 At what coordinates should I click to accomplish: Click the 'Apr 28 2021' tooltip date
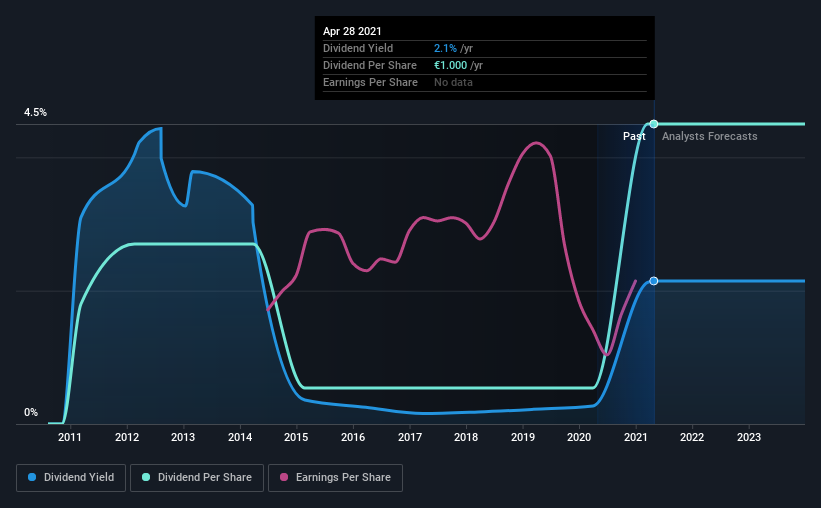(352, 31)
